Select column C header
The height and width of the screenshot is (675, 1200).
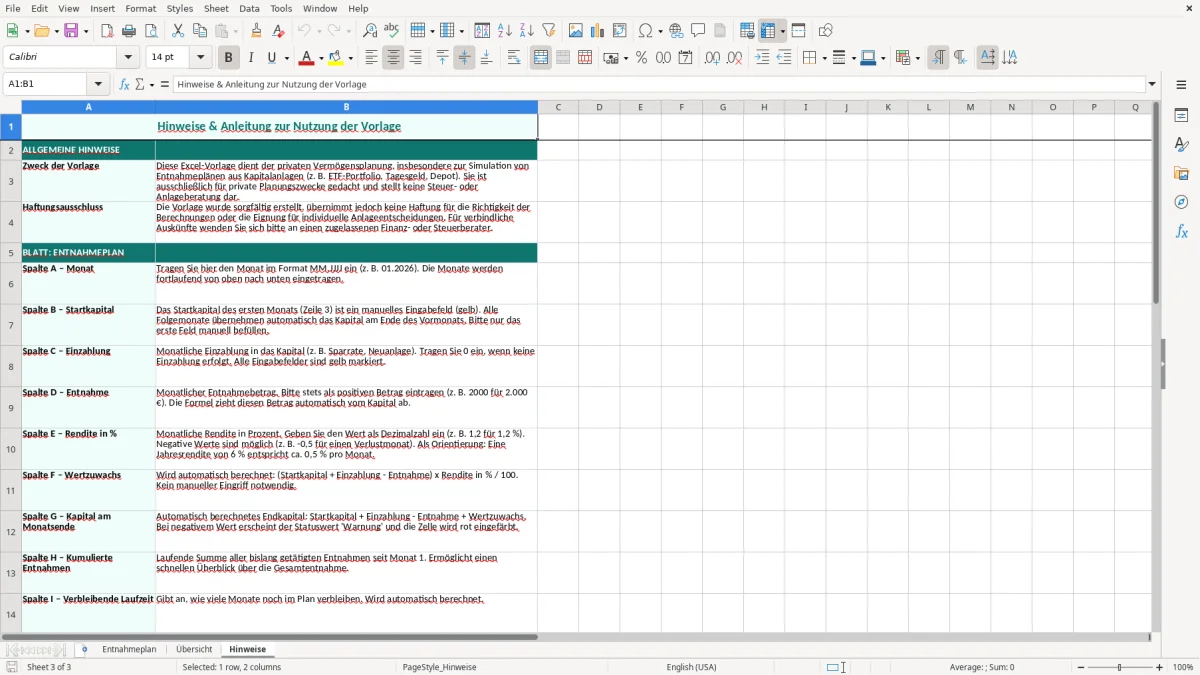tap(558, 107)
